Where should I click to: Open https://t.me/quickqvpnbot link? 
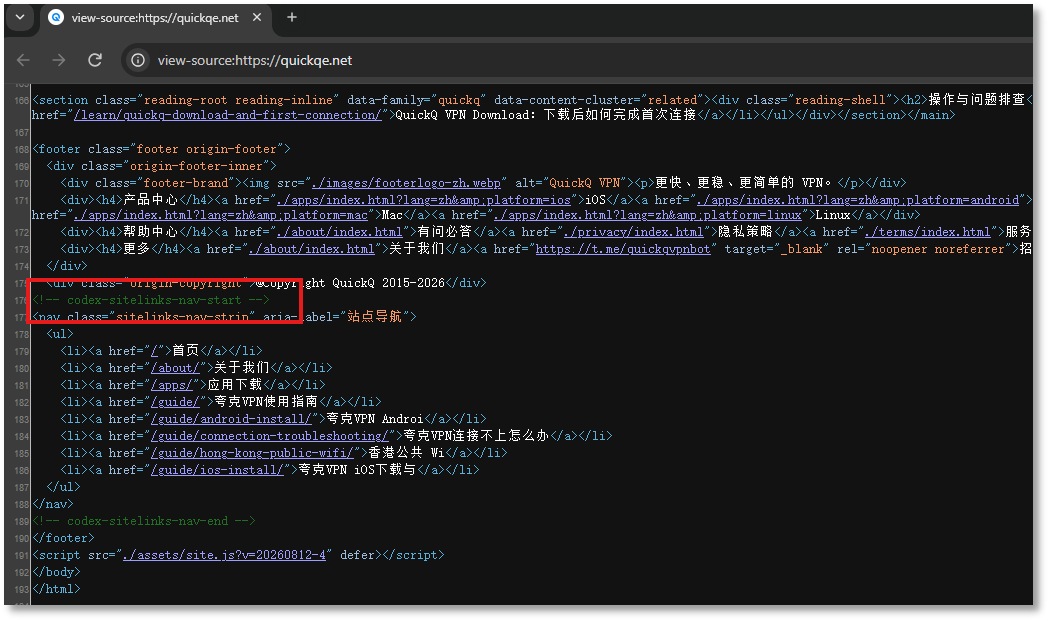coord(623,249)
